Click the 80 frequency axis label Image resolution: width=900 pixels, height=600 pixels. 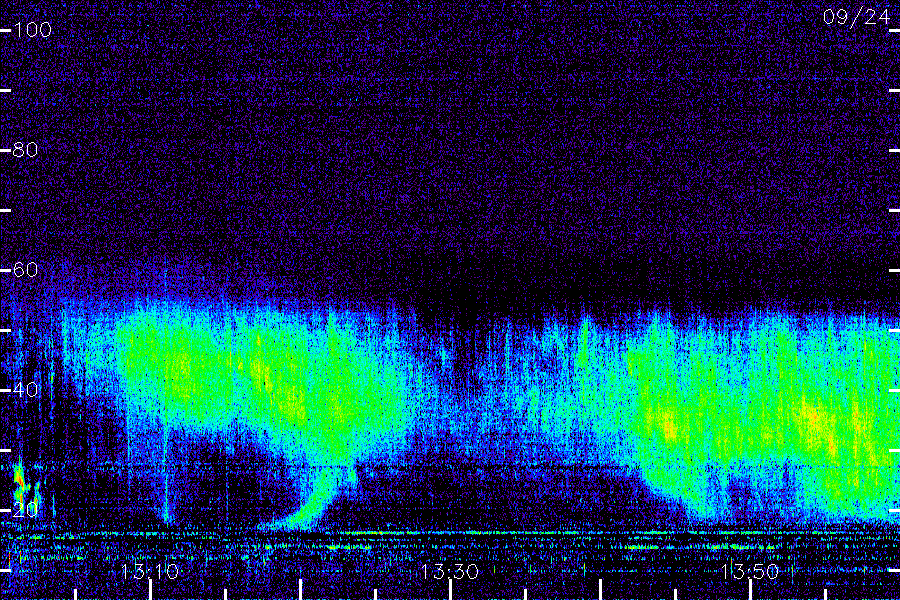(x=25, y=150)
